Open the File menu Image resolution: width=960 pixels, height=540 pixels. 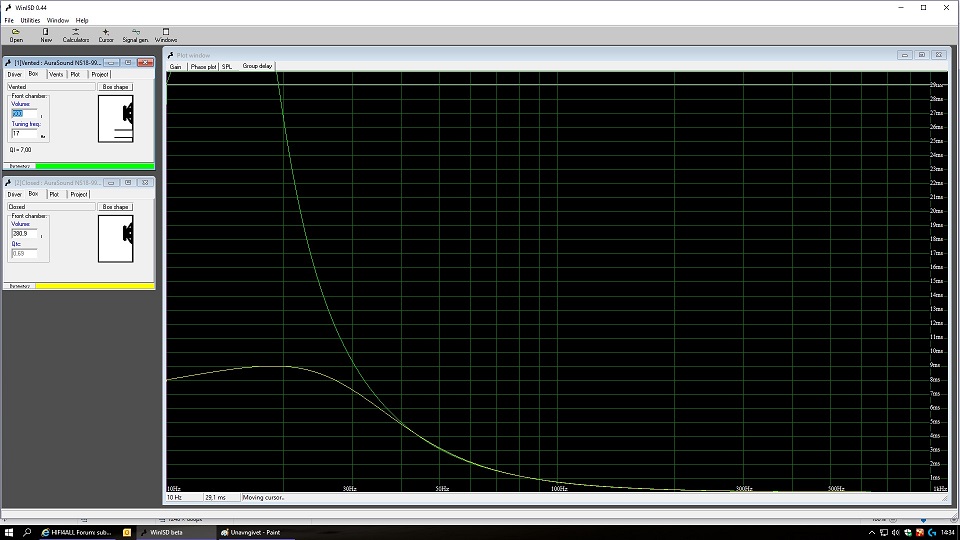click(9, 20)
